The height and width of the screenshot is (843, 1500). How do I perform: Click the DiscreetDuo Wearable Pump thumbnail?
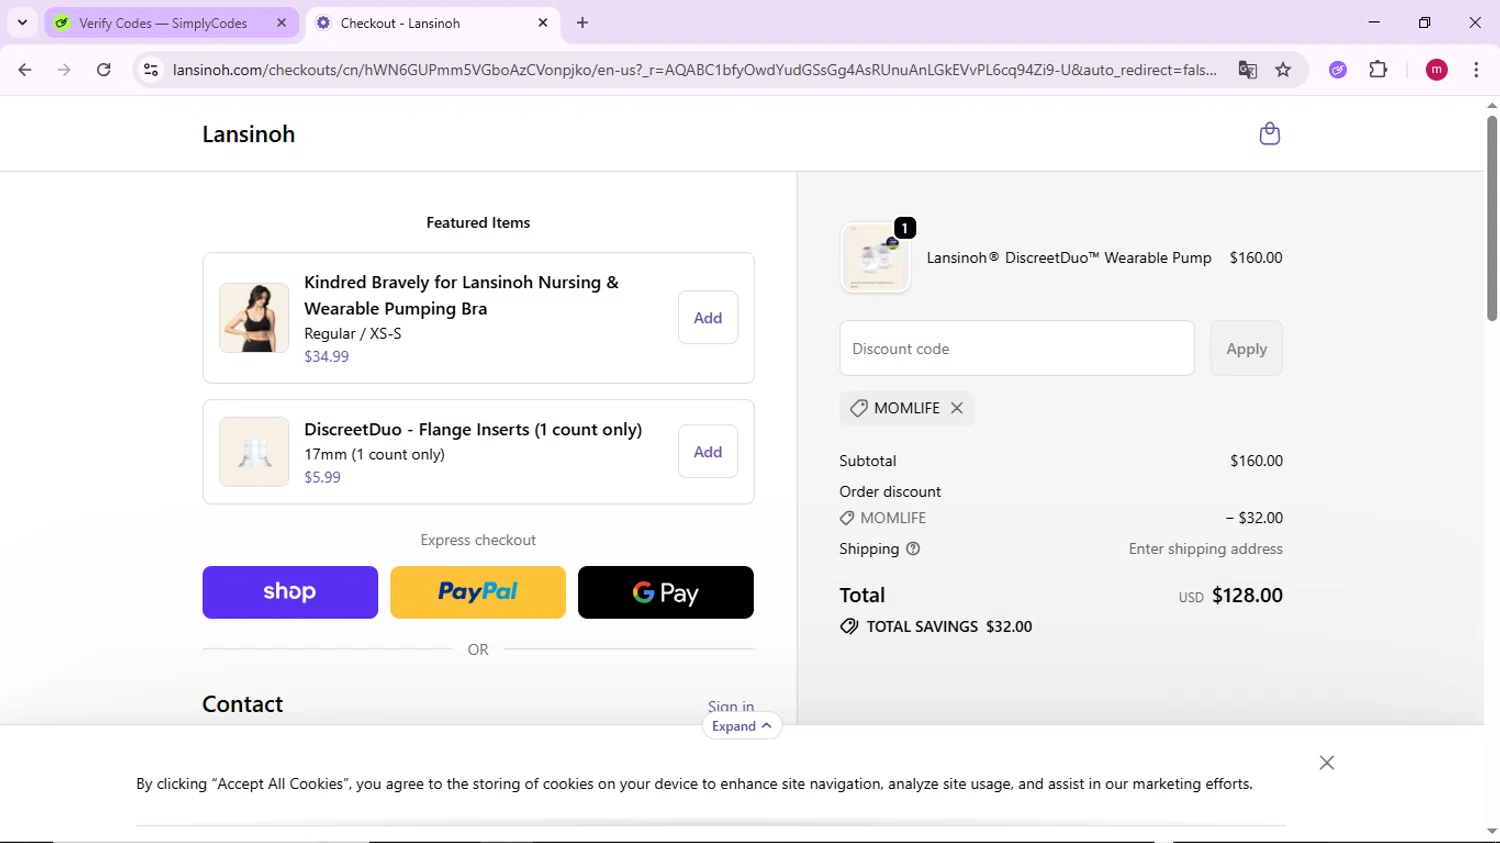[x=875, y=258]
